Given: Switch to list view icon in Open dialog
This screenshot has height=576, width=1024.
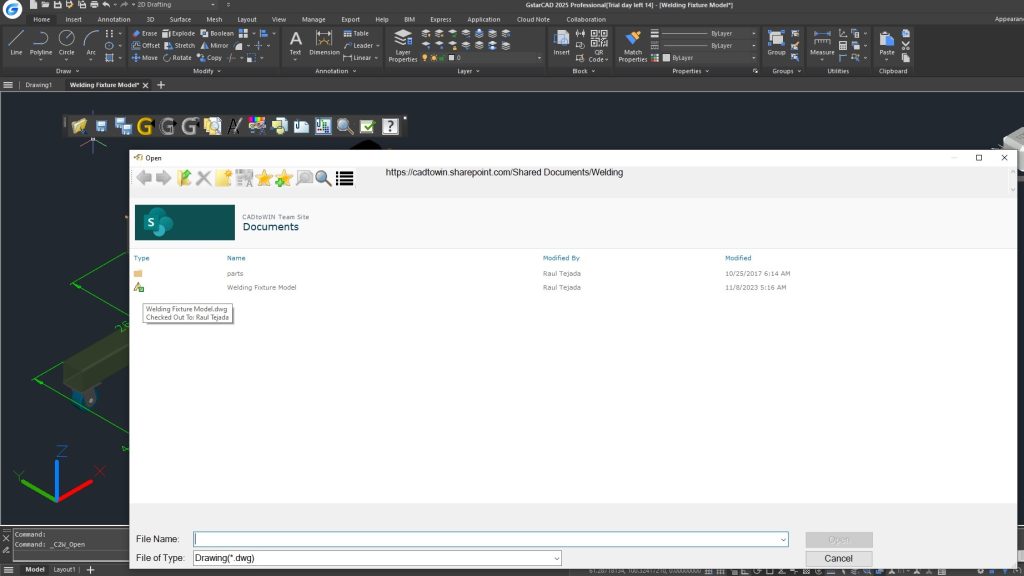Looking at the screenshot, I should 345,178.
